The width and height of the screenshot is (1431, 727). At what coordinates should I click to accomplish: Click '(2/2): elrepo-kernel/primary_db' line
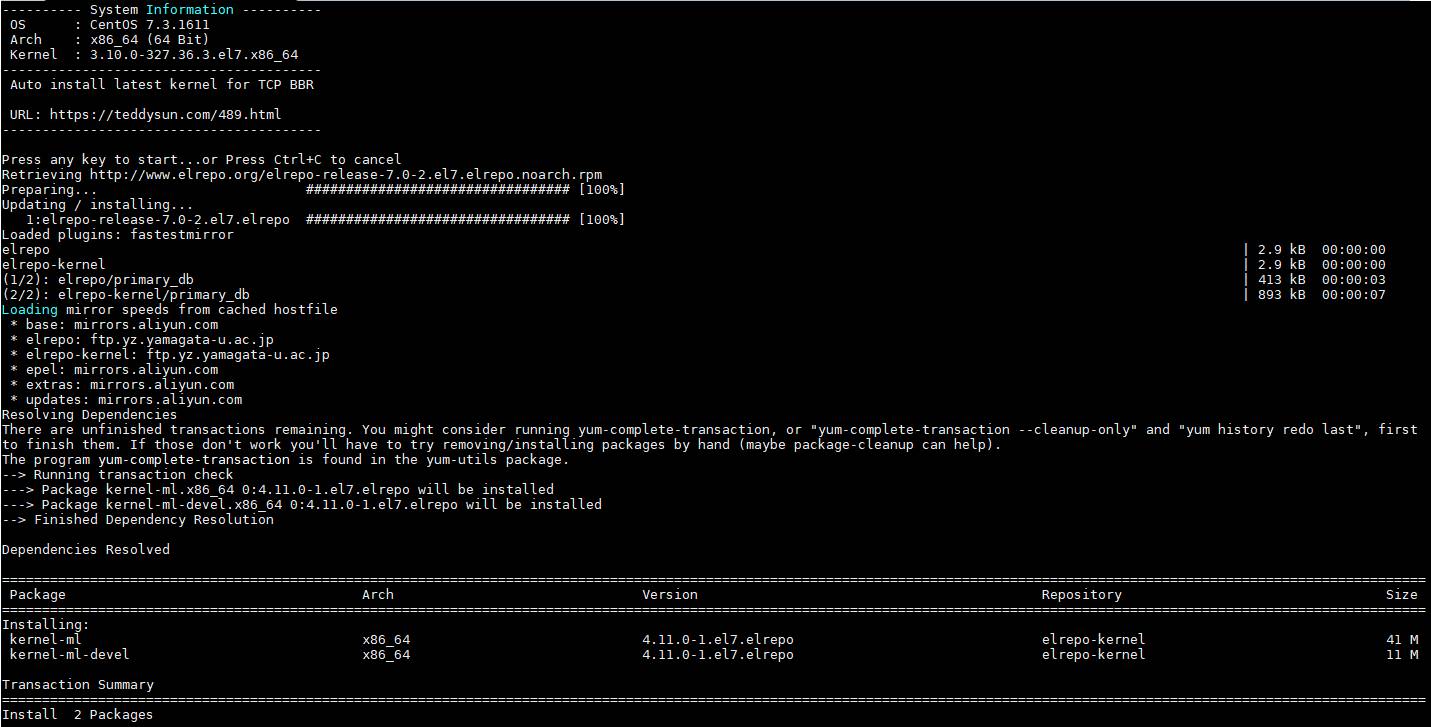pos(126,295)
